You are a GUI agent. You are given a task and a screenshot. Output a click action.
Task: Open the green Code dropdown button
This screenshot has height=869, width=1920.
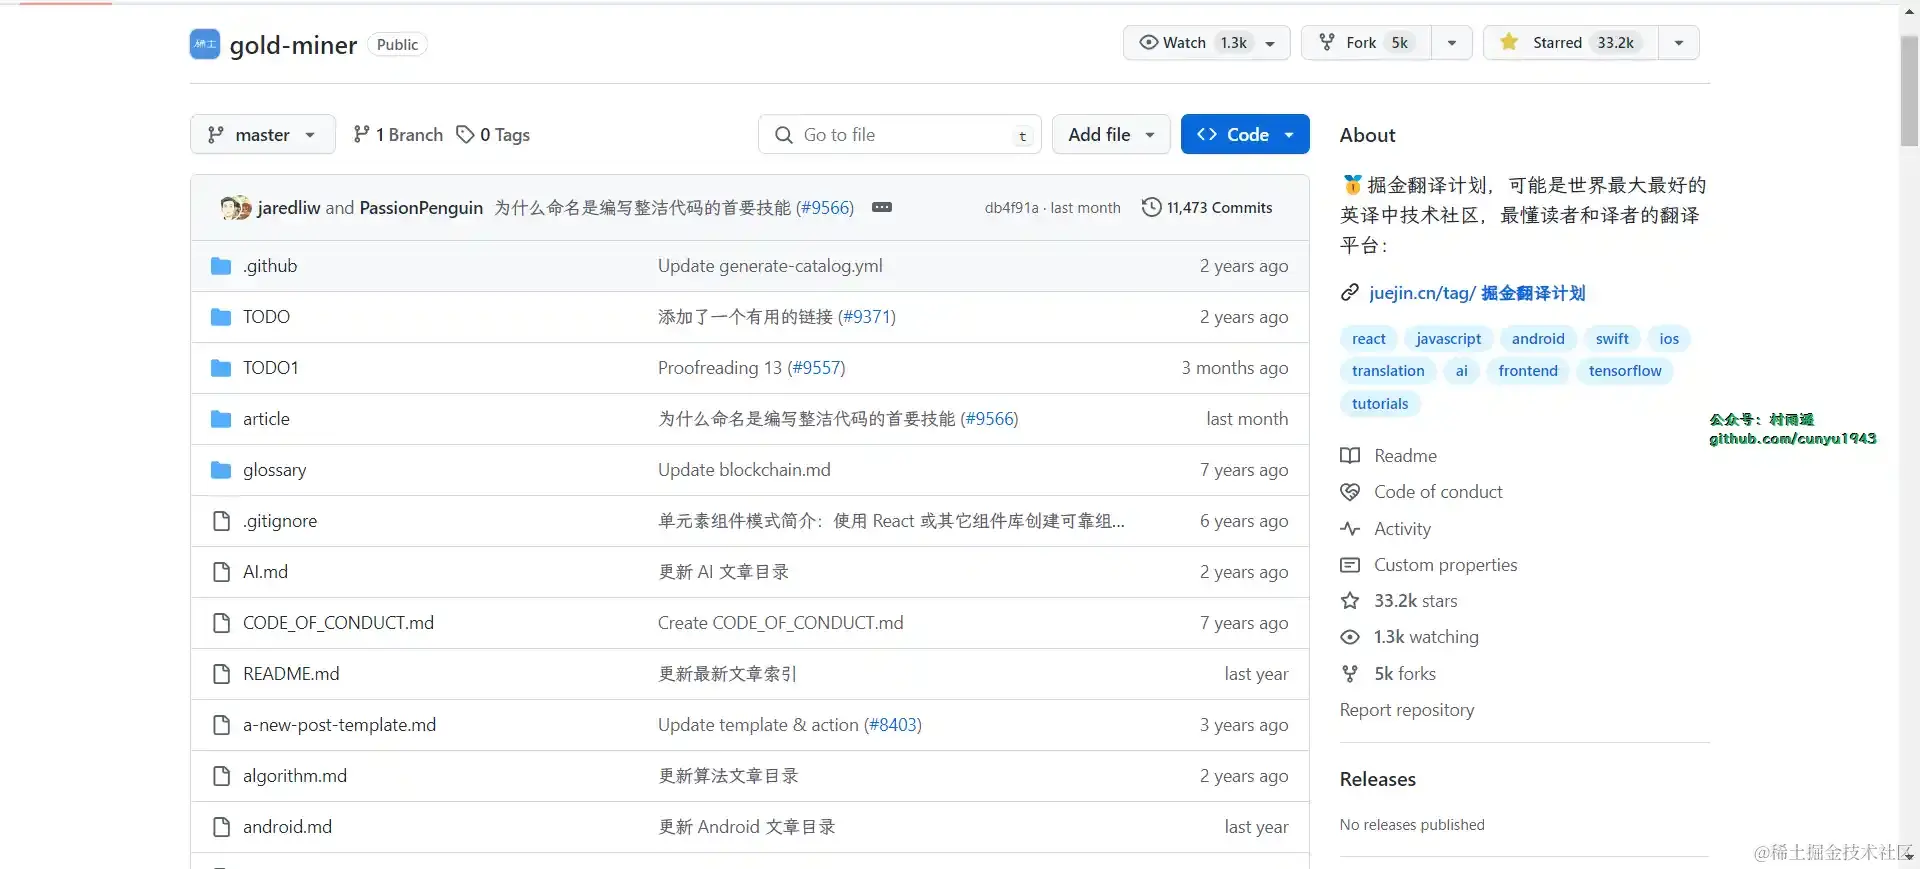coord(1245,134)
